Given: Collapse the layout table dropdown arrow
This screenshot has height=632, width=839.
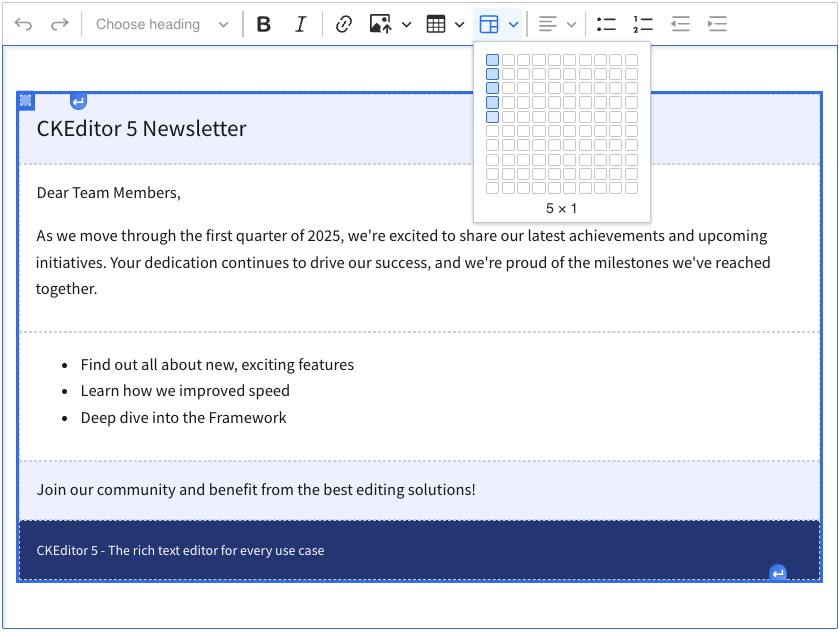Looking at the screenshot, I should pos(513,24).
